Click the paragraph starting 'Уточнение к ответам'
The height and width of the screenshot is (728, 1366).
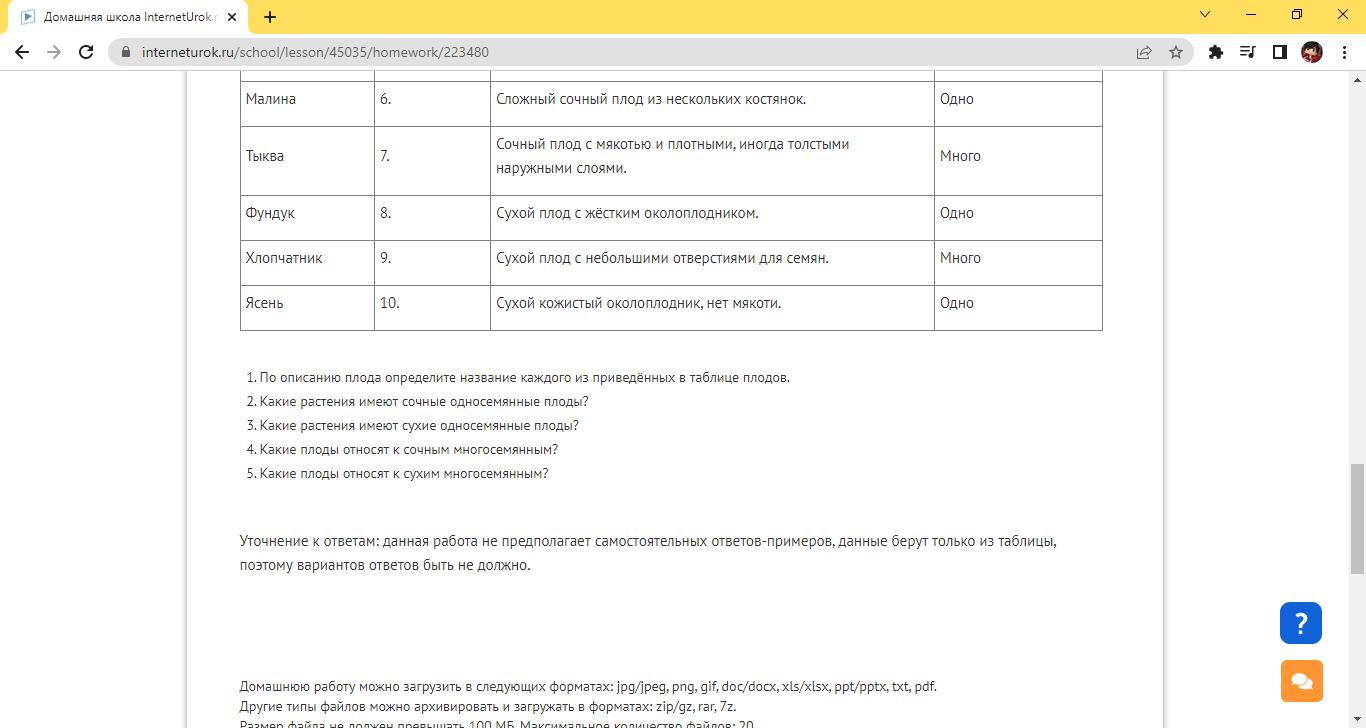[648, 553]
